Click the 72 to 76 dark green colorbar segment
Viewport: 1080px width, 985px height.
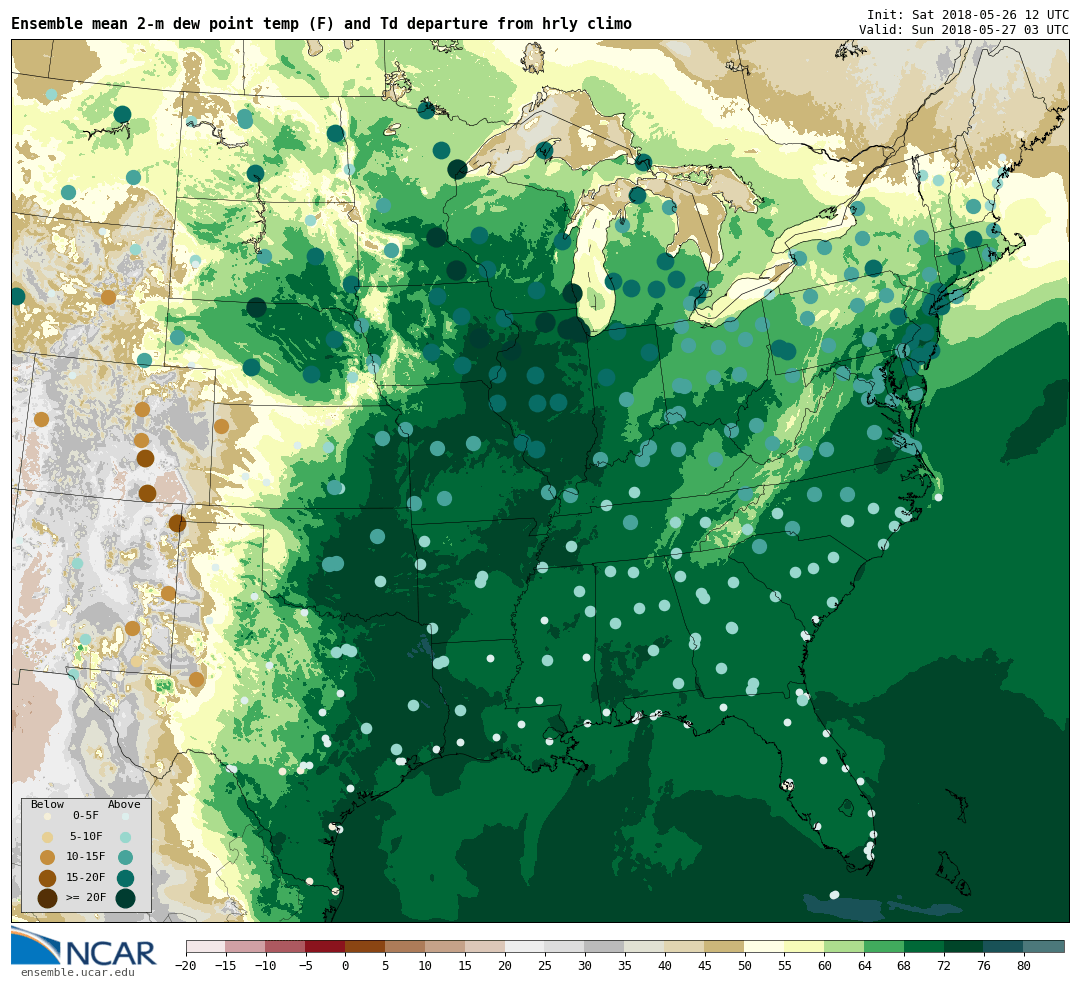coord(964,946)
